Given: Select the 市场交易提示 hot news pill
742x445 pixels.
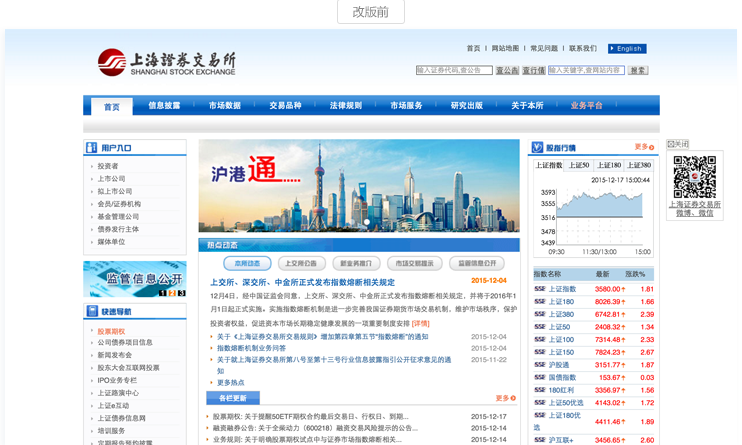Looking at the screenshot, I should tap(415, 263).
